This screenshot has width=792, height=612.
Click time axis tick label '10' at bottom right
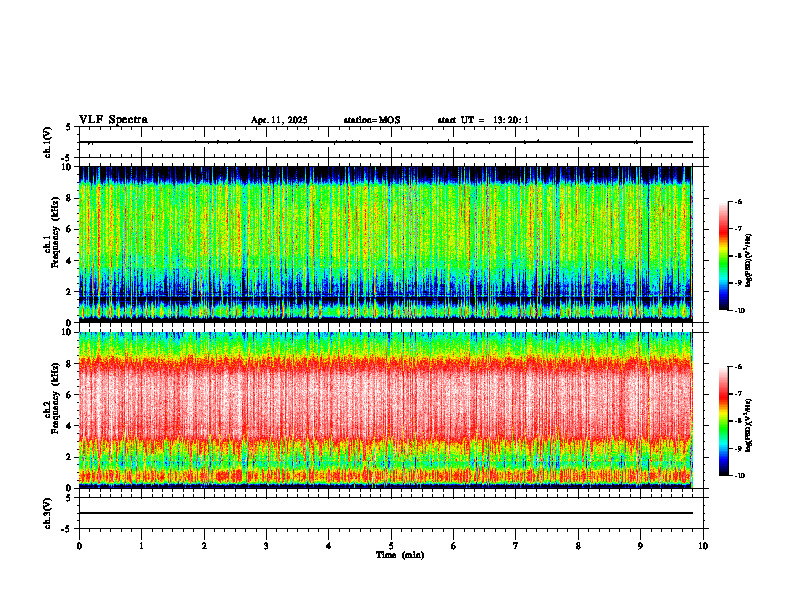click(703, 546)
